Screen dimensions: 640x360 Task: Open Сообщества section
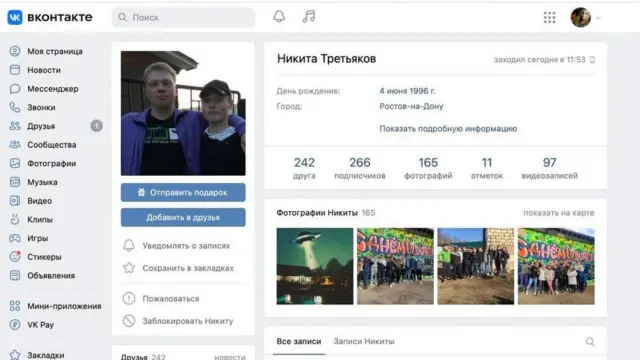pos(51,145)
